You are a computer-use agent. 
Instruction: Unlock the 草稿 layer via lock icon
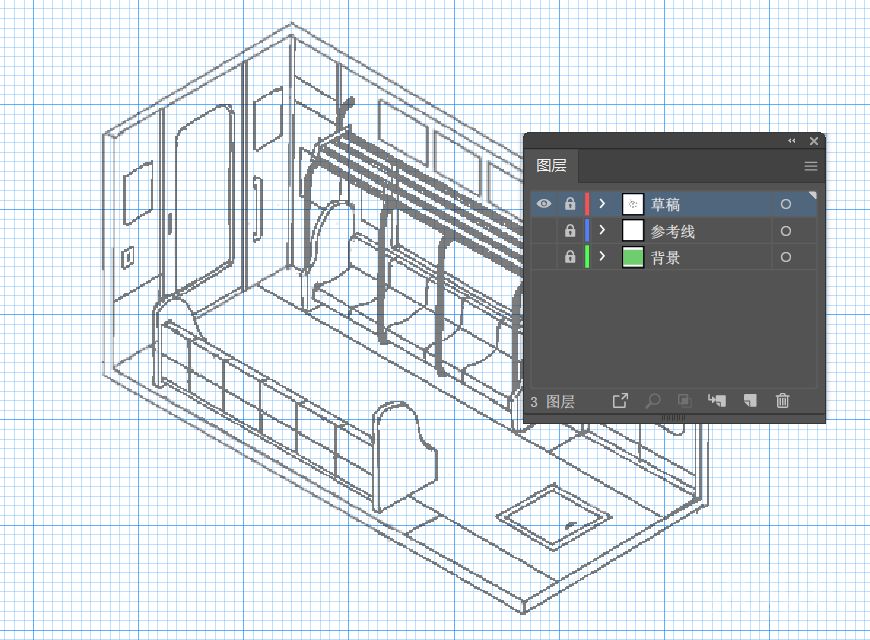[x=570, y=204]
